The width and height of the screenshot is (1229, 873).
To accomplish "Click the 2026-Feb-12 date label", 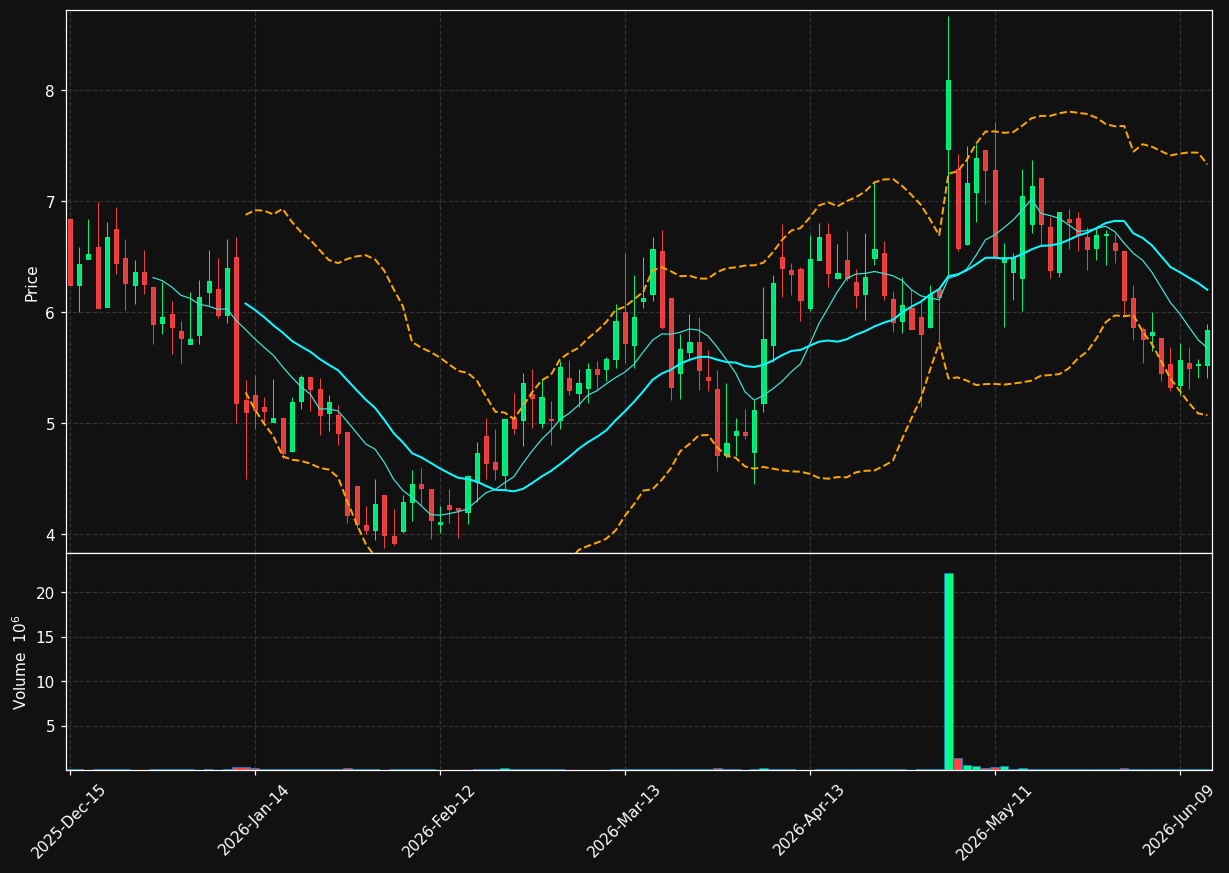I will [438, 821].
